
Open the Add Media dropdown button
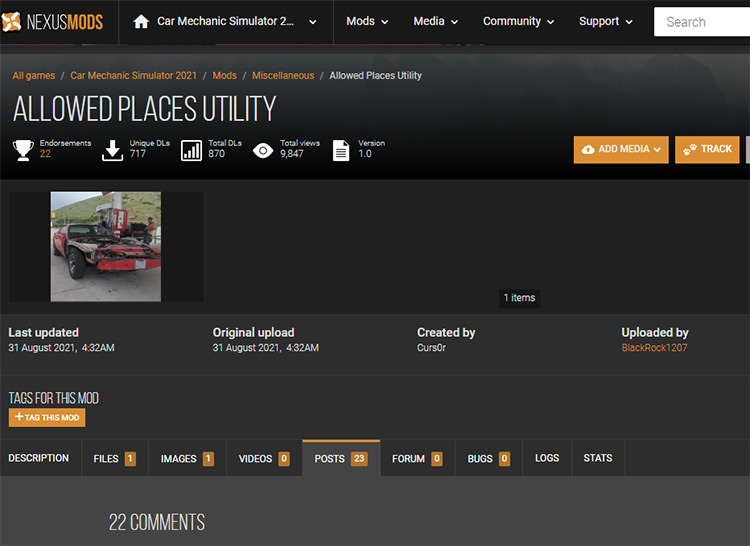(x=621, y=149)
